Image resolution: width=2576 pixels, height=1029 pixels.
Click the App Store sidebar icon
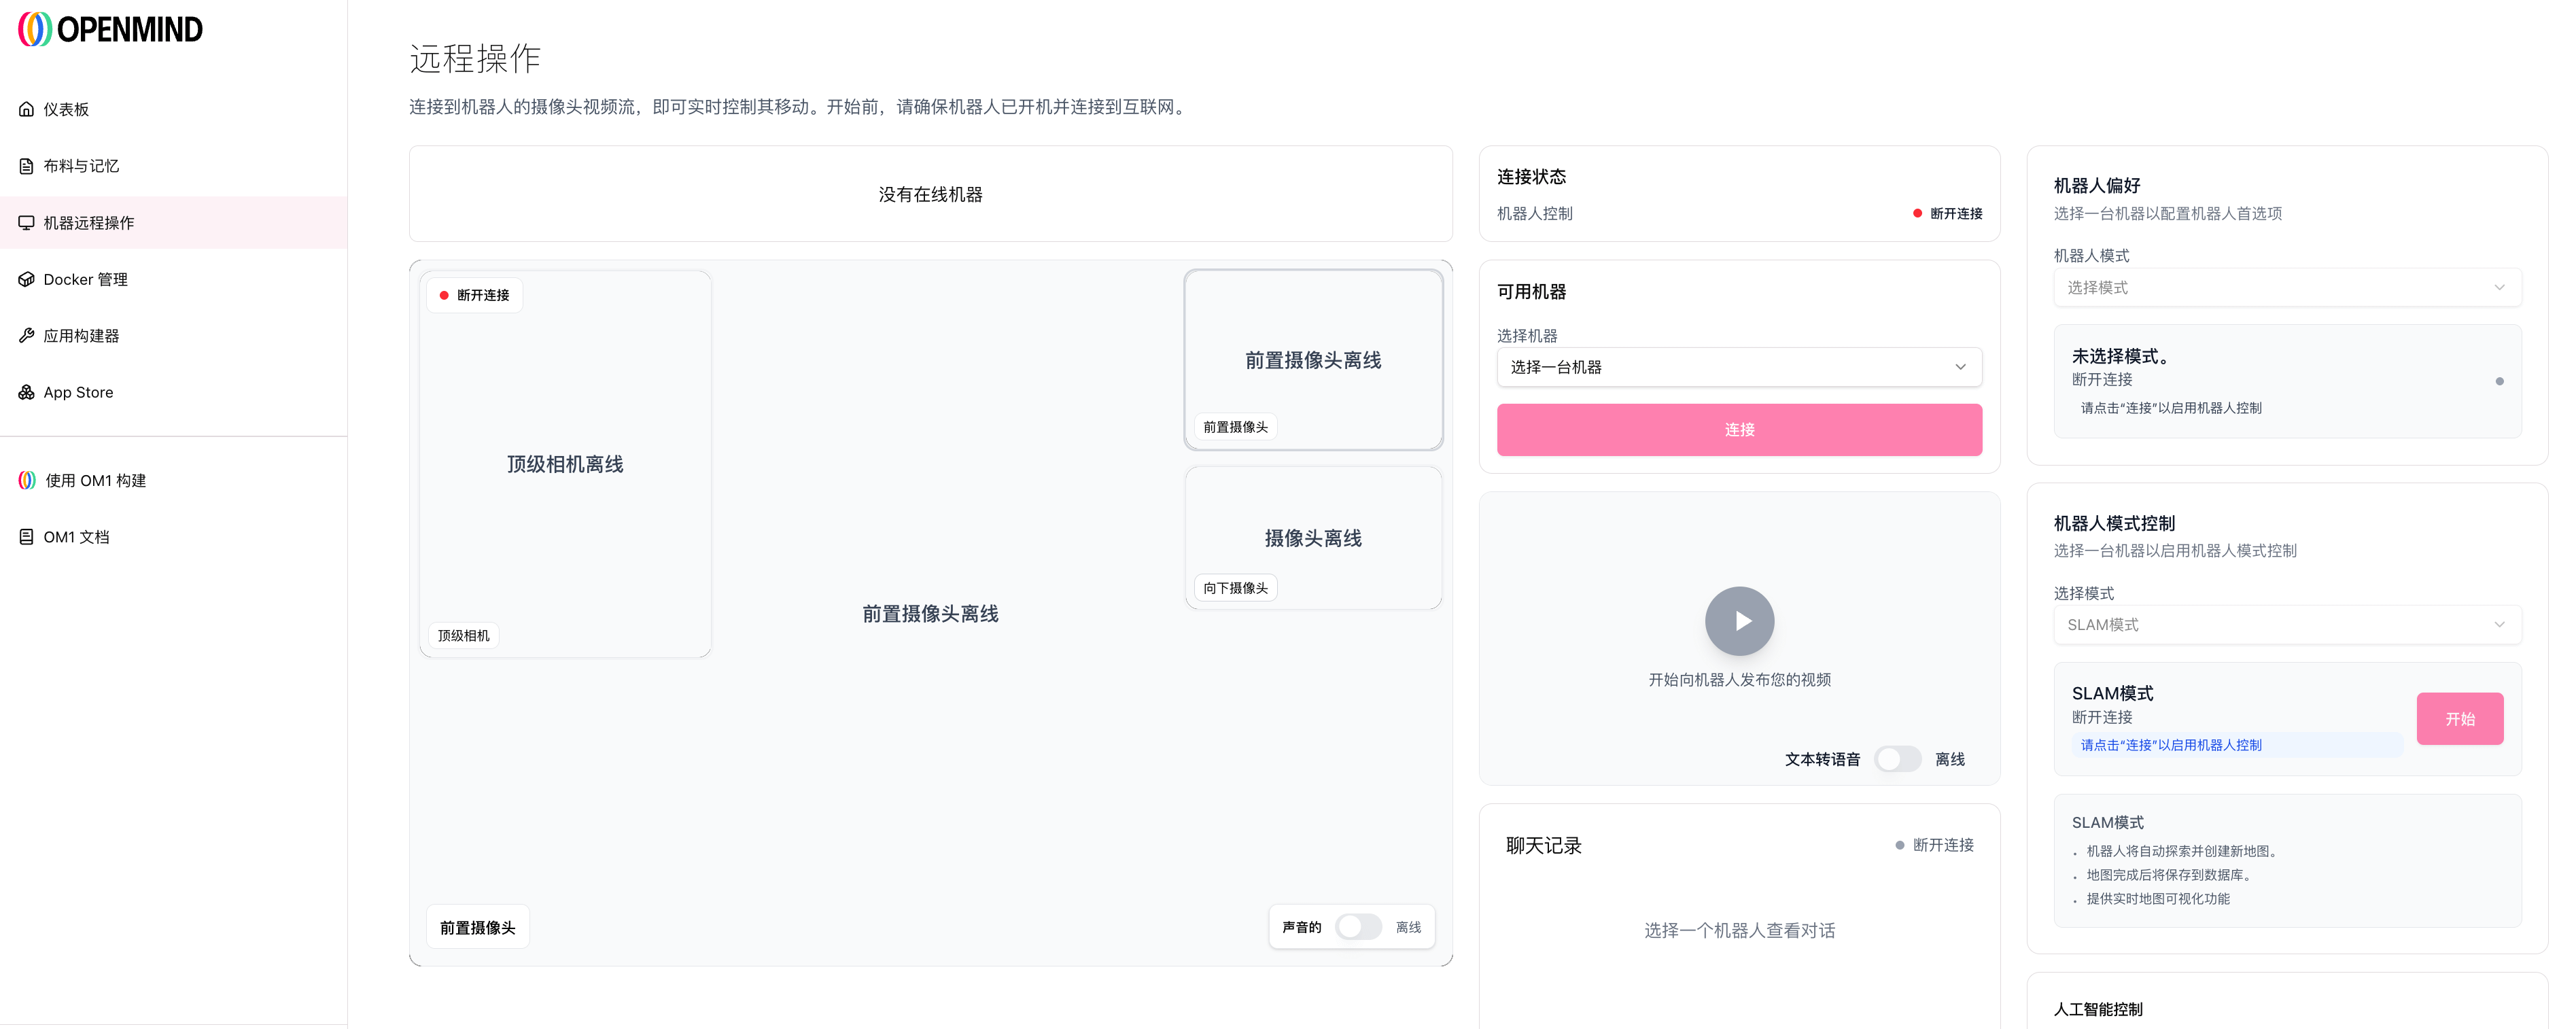click(x=26, y=392)
